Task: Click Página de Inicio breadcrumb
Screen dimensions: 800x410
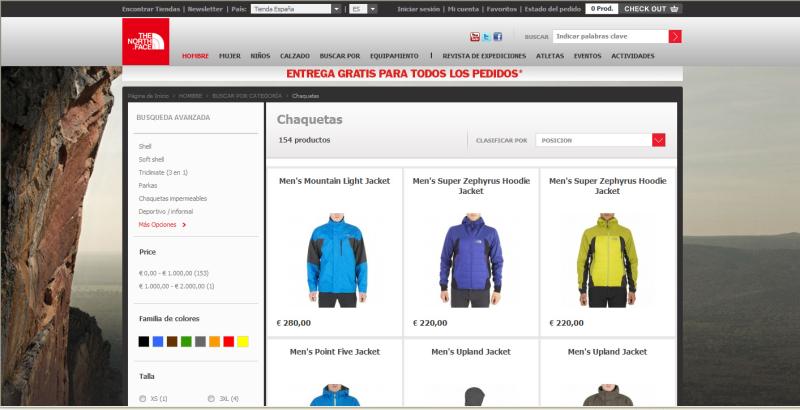Action: pos(148,96)
